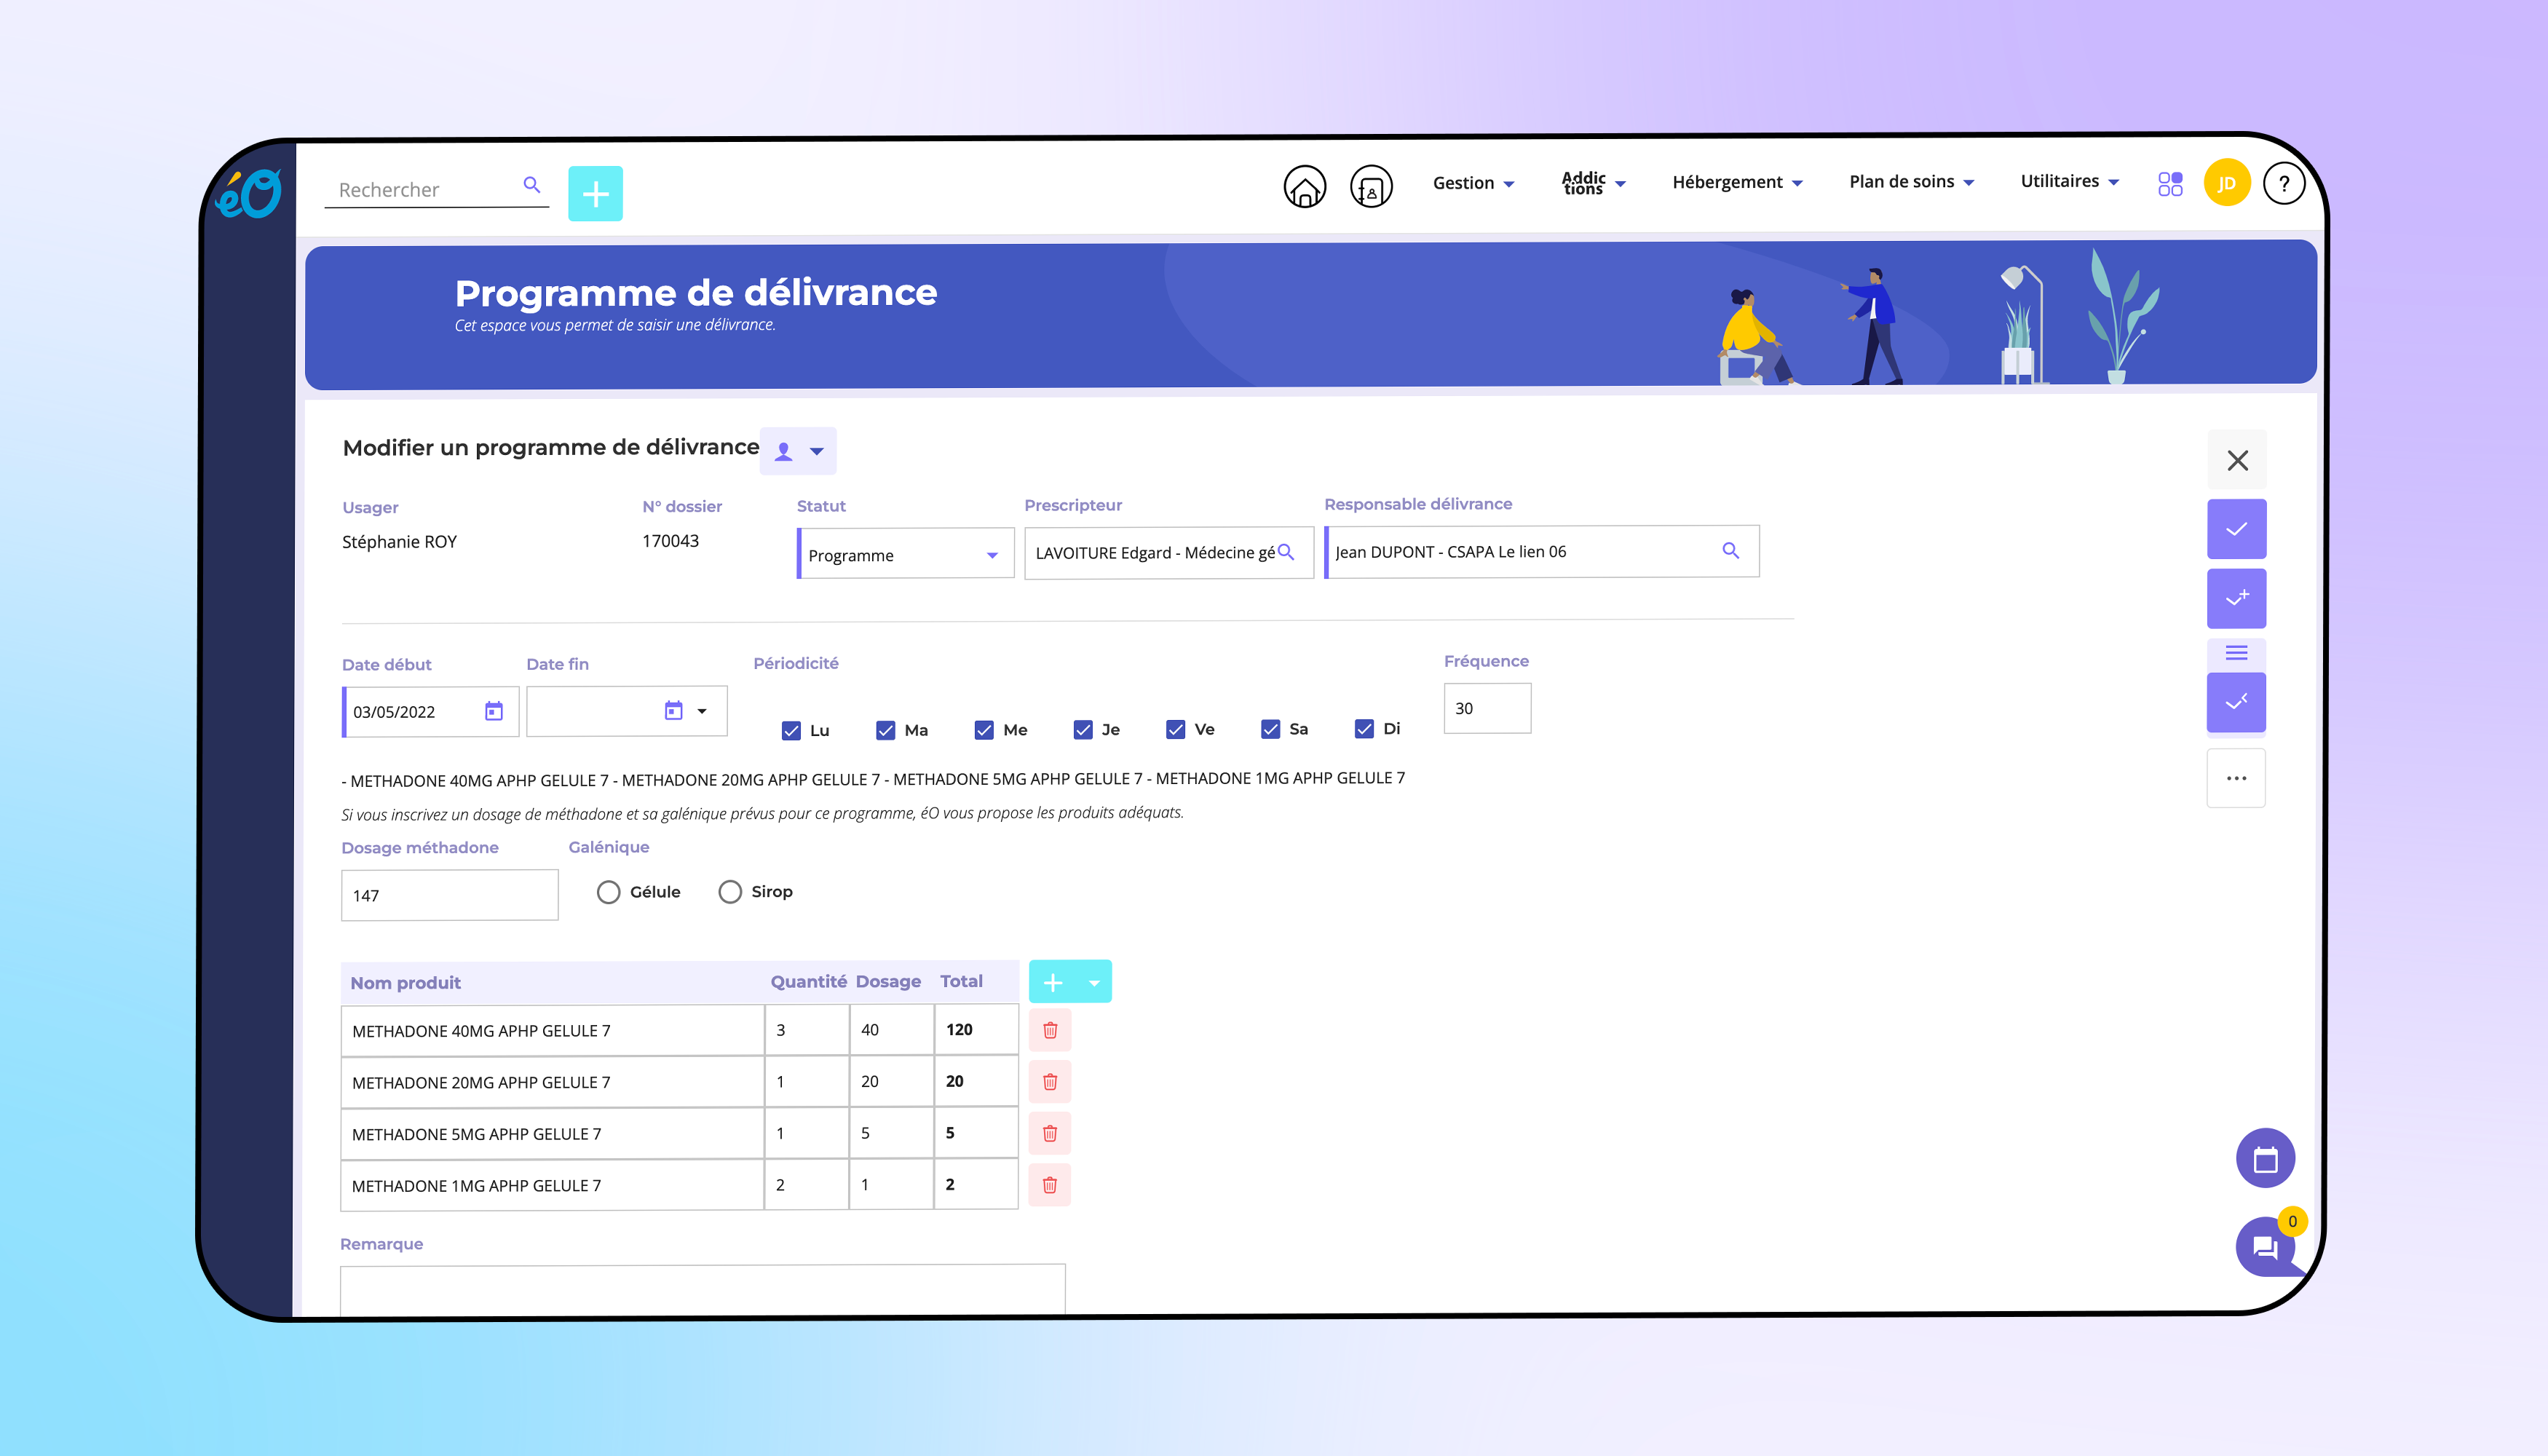The height and width of the screenshot is (1456, 2548).
Task: Click the hamburger lines icon
Action: pyautogui.click(x=2237, y=653)
